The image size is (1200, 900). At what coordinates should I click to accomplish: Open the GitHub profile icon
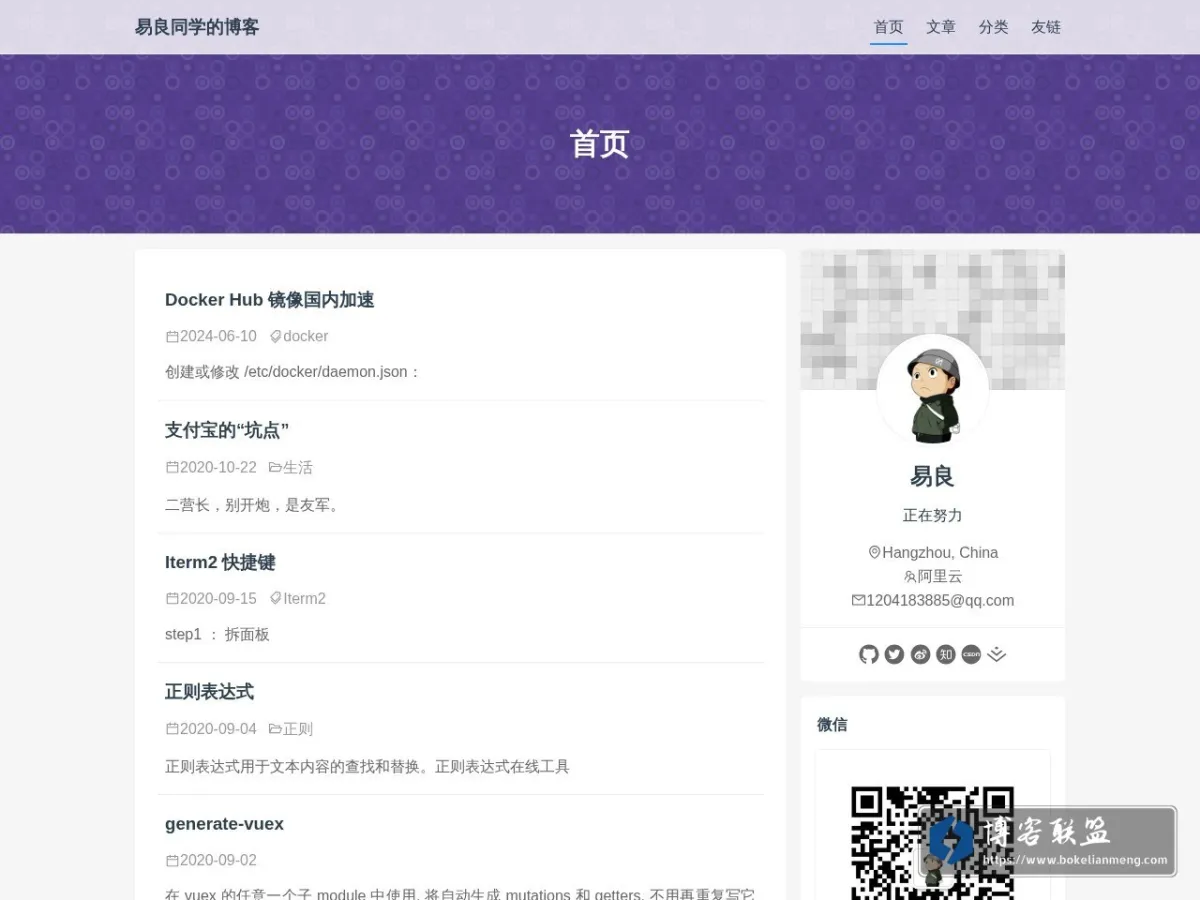click(869, 654)
